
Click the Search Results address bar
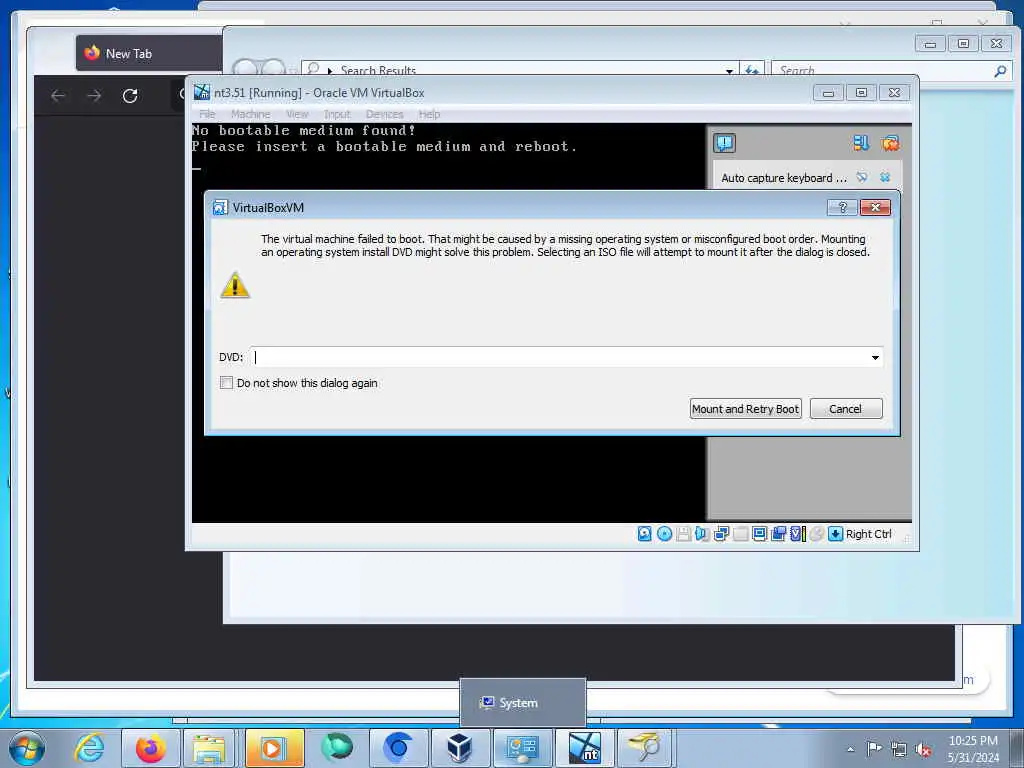pyautogui.click(x=519, y=71)
